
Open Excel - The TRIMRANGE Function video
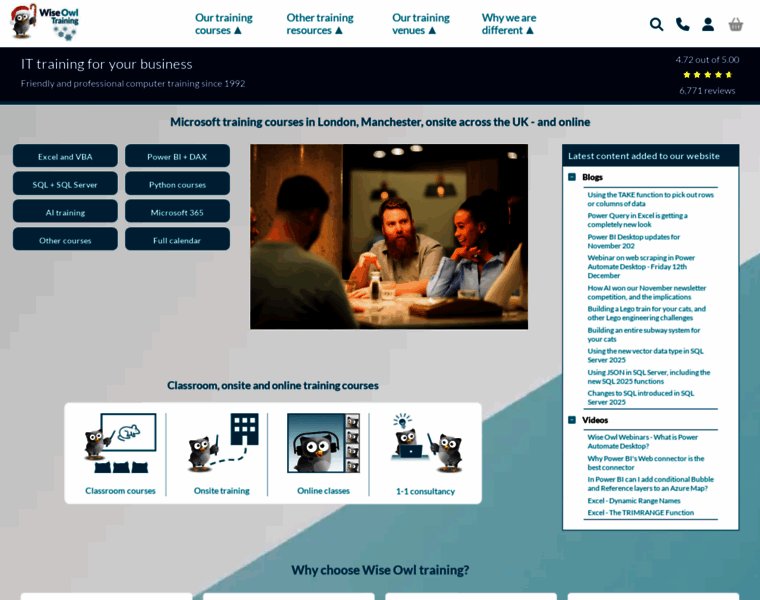click(x=640, y=512)
